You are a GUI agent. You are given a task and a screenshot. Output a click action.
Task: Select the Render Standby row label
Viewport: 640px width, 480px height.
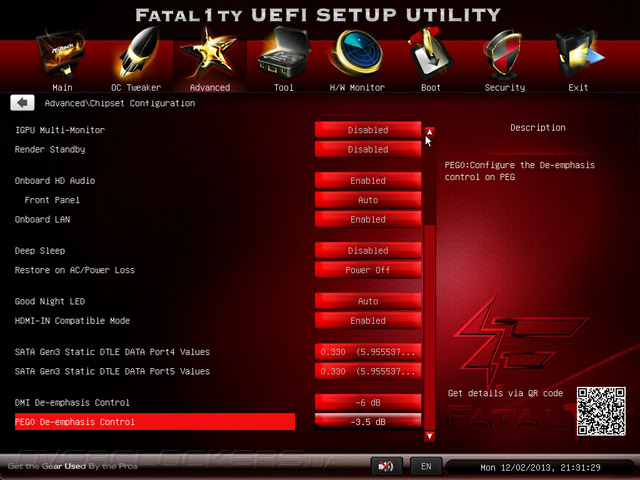pyautogui.click(x=50, y=149)
